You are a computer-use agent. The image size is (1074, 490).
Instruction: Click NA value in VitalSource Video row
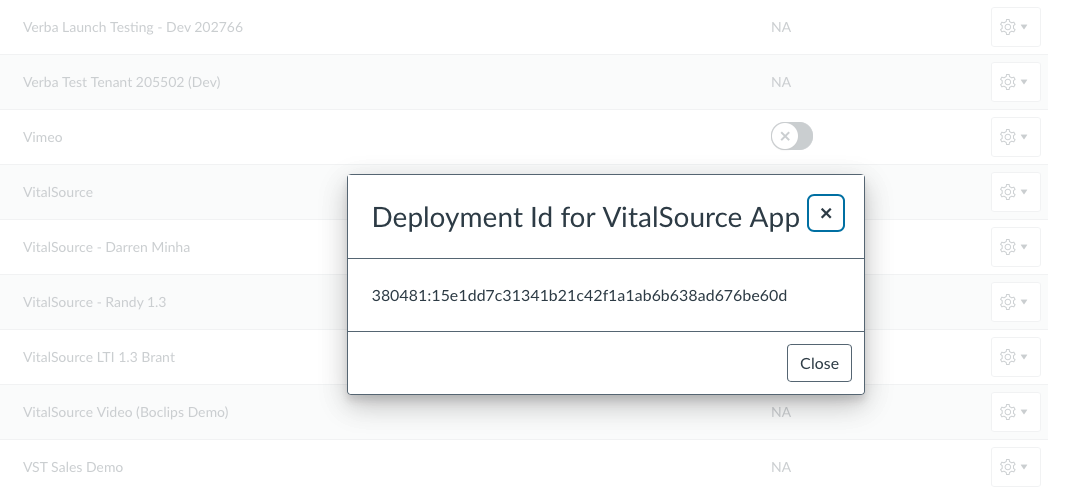[x=781, y=412]
